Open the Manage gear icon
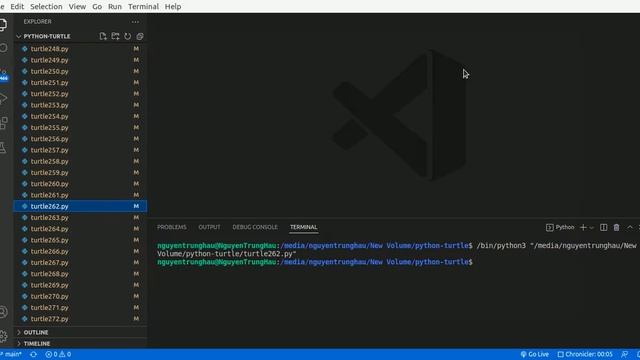 (x=3, y=336)
